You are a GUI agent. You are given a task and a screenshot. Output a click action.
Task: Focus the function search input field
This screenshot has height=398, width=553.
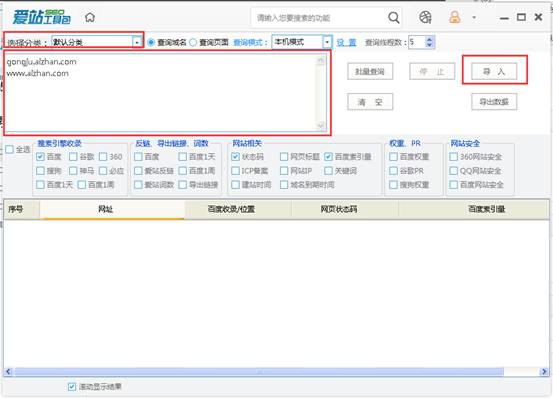(319, 18)
